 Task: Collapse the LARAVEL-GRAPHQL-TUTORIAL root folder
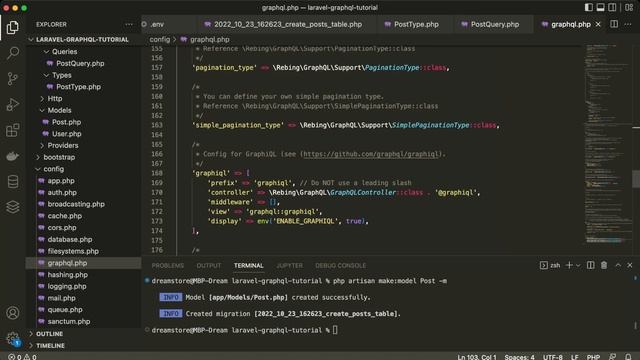[x=82, y=40]
